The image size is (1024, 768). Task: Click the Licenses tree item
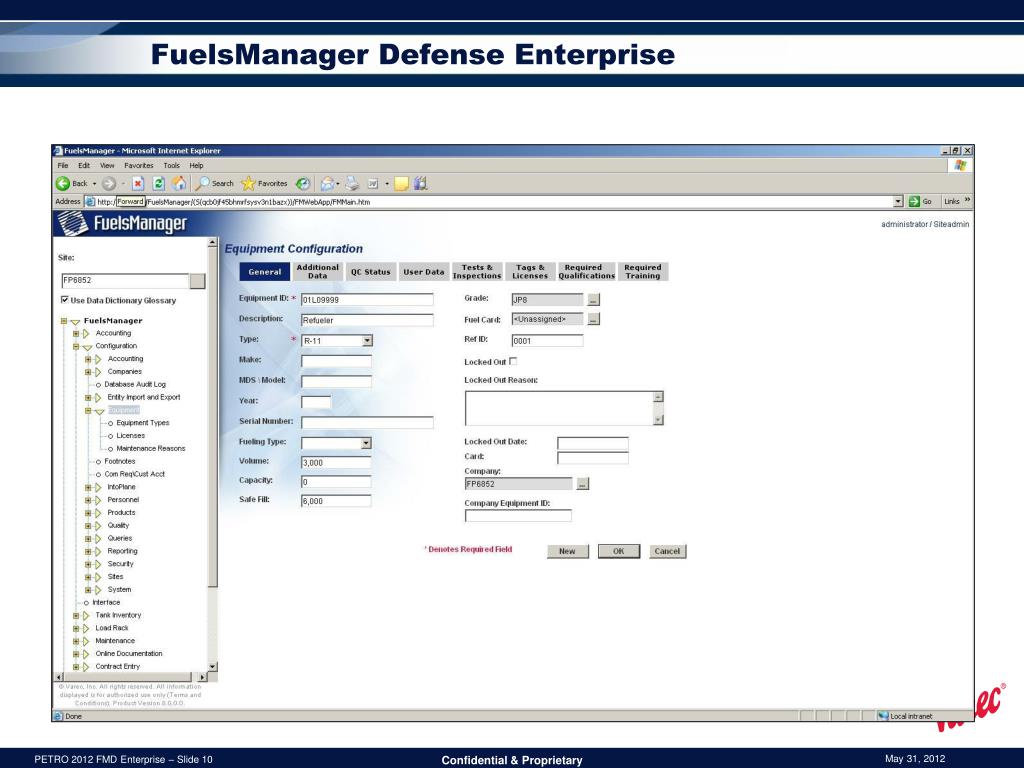[x=131, y=436]
